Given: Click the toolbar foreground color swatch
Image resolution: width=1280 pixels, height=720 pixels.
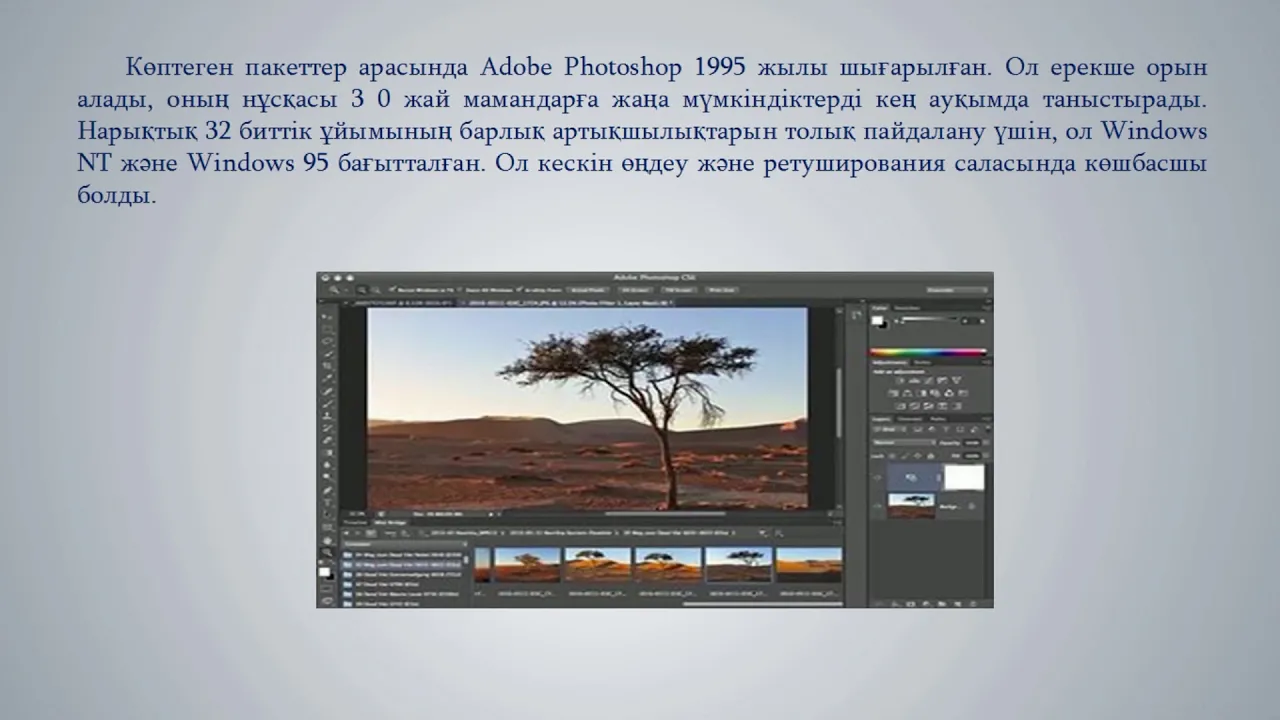Looking at the screenshot, I should (324, 572).
